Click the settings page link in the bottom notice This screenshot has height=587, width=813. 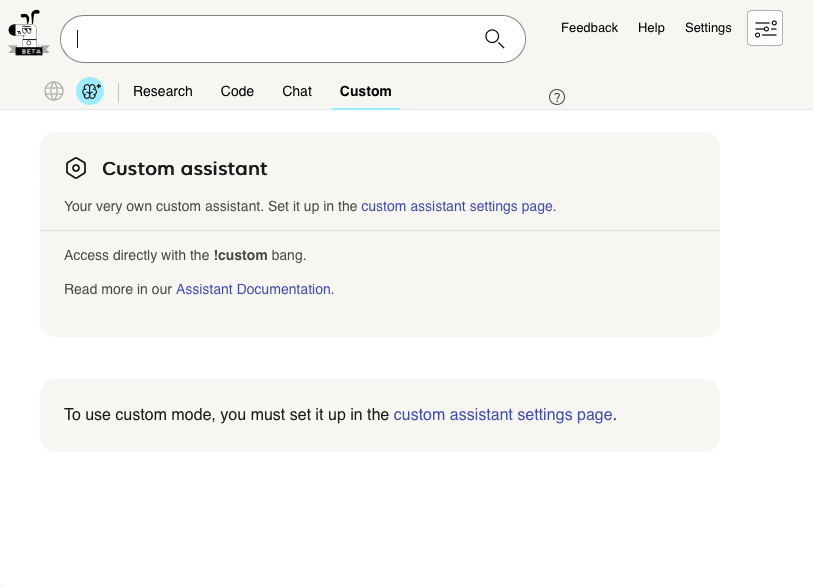502,414
